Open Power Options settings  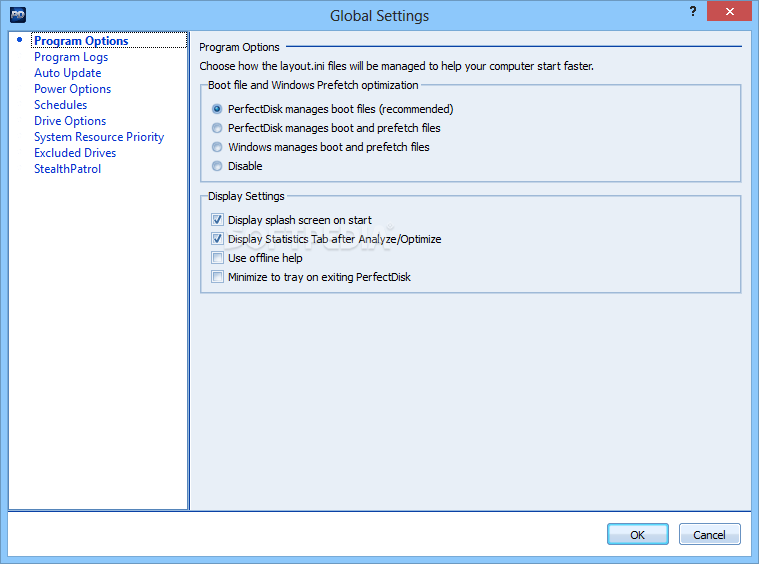(x=72, y=89)
